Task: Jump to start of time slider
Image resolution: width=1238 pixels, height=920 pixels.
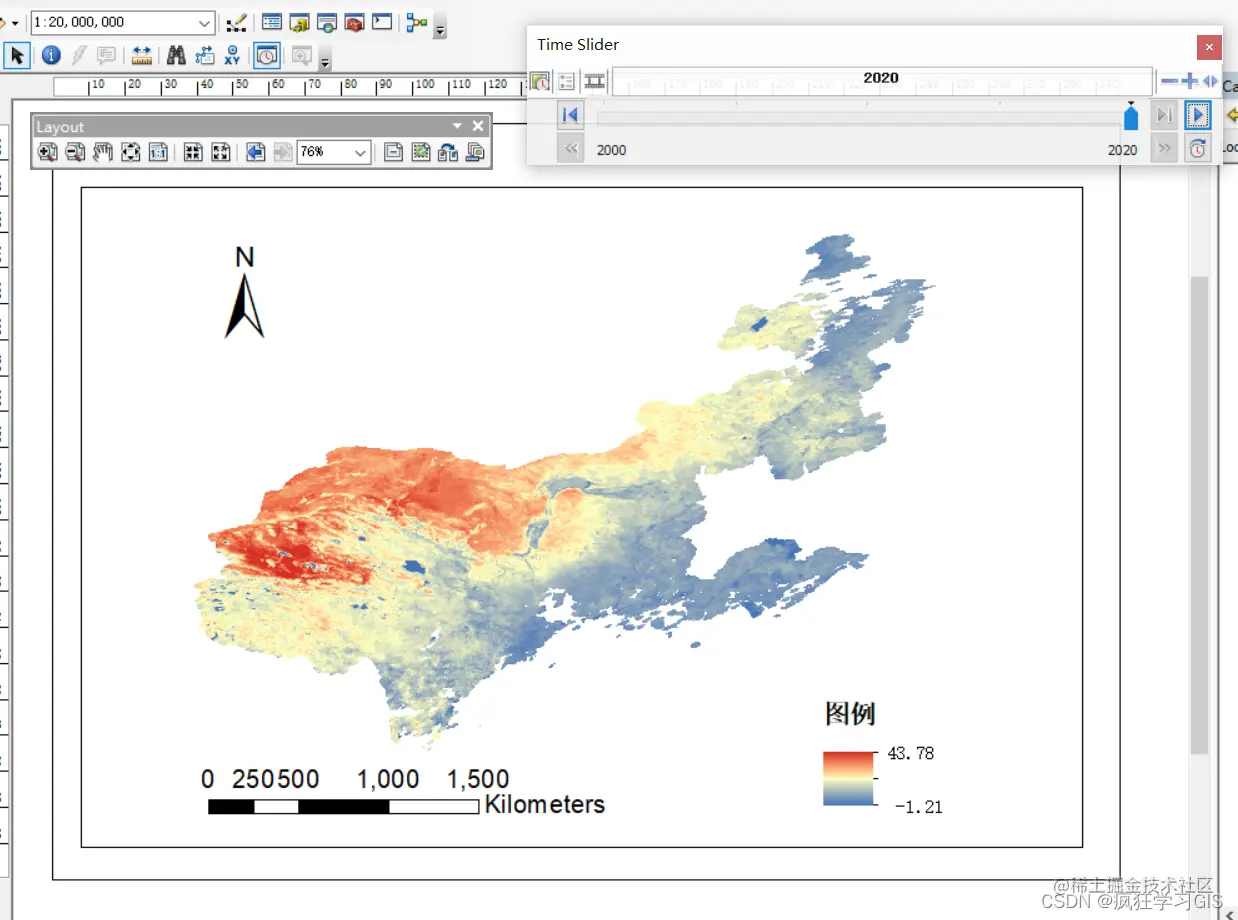Action: [570, 115]
